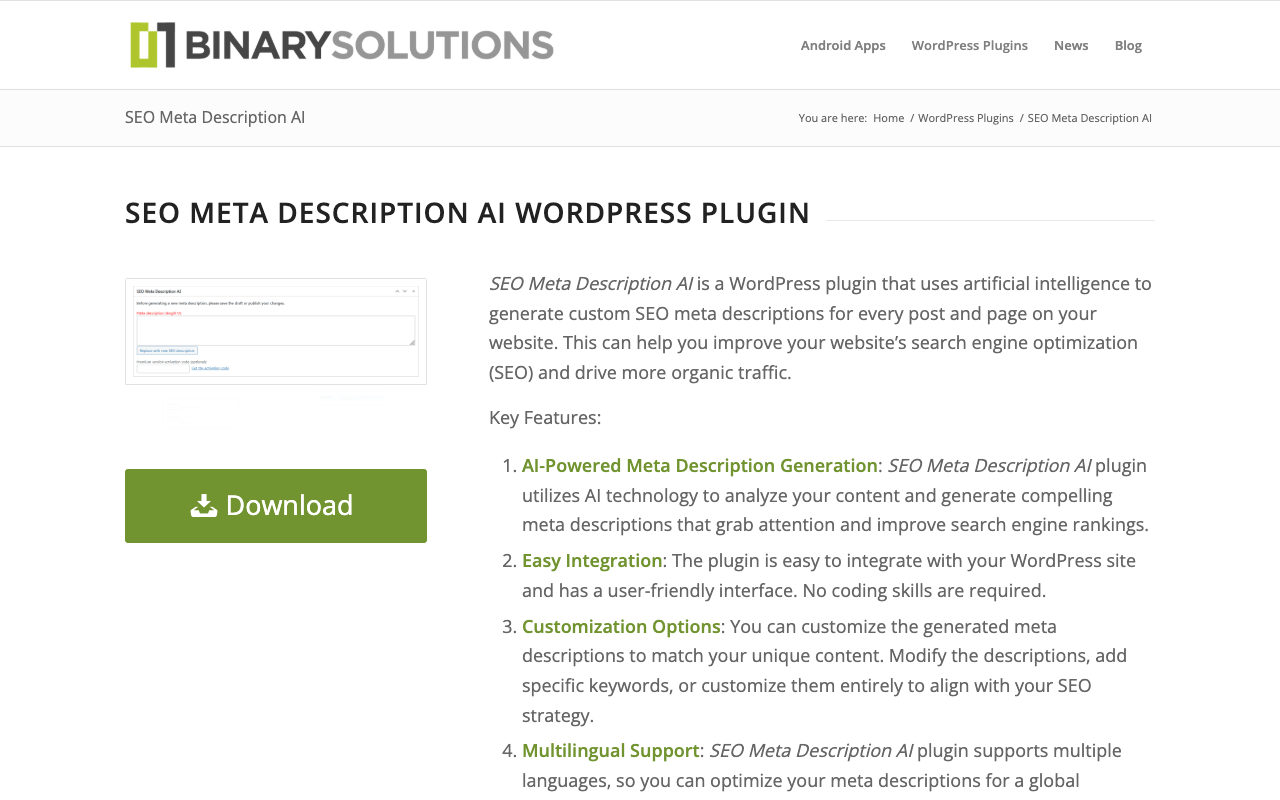The width and height of the screenshot is (1280, 800).
Task: Go to the News page
Action: (1071, 45)
